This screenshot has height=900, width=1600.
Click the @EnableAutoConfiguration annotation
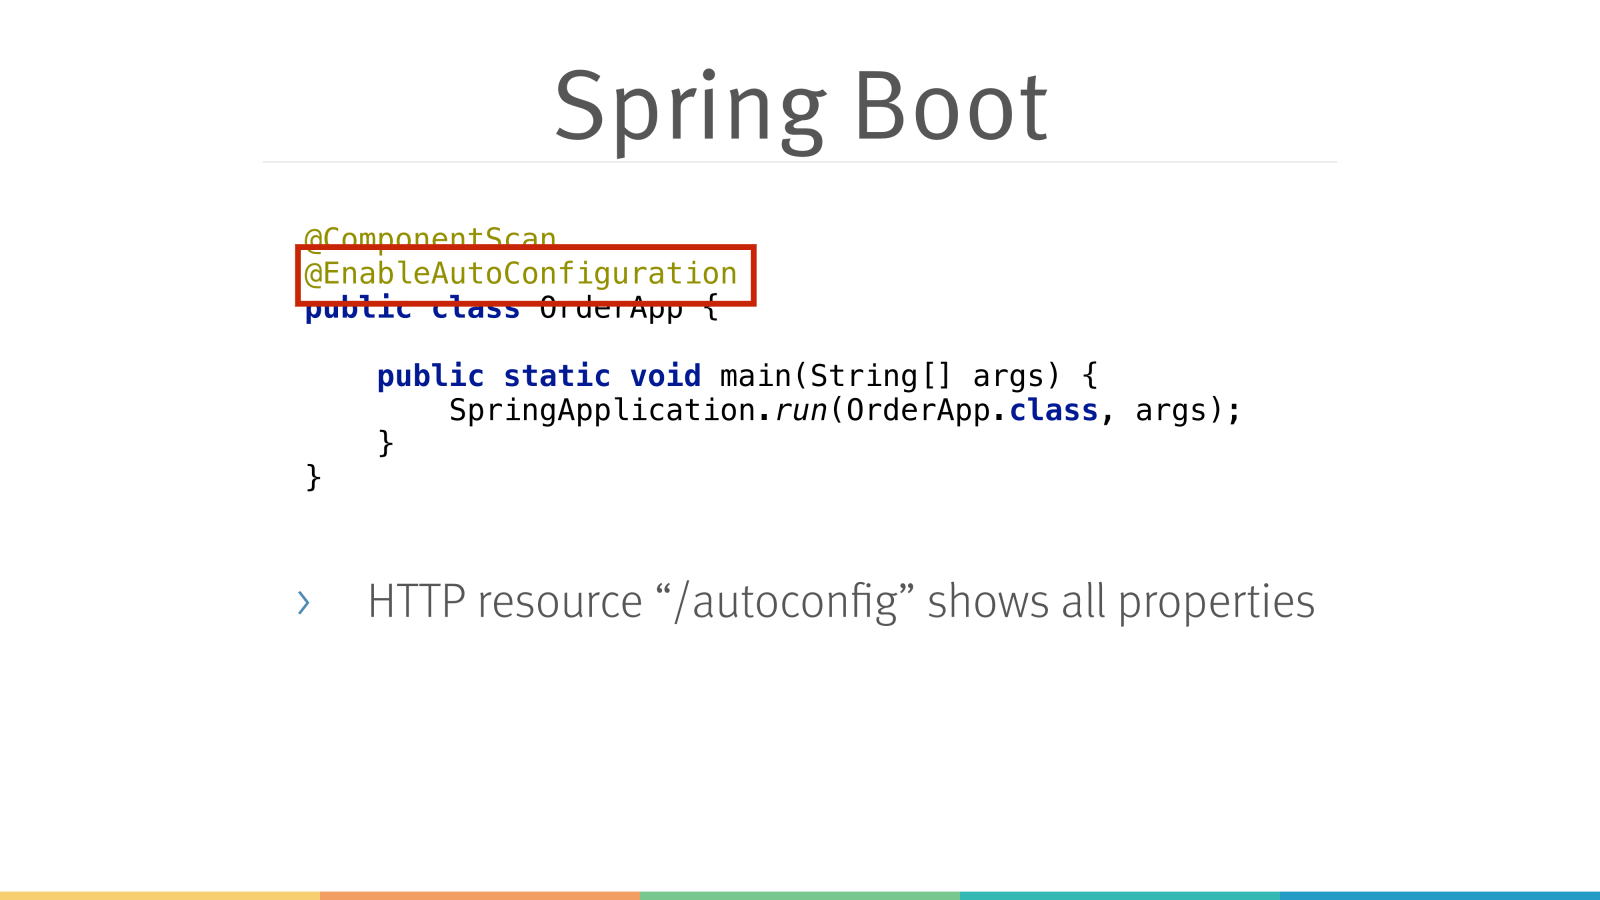click(521, 273)
